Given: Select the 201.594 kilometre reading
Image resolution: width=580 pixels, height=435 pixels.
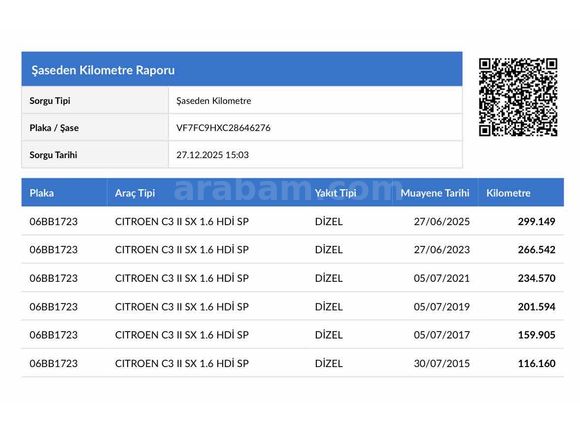Looking at the screenshot, I should click(536, 307).
